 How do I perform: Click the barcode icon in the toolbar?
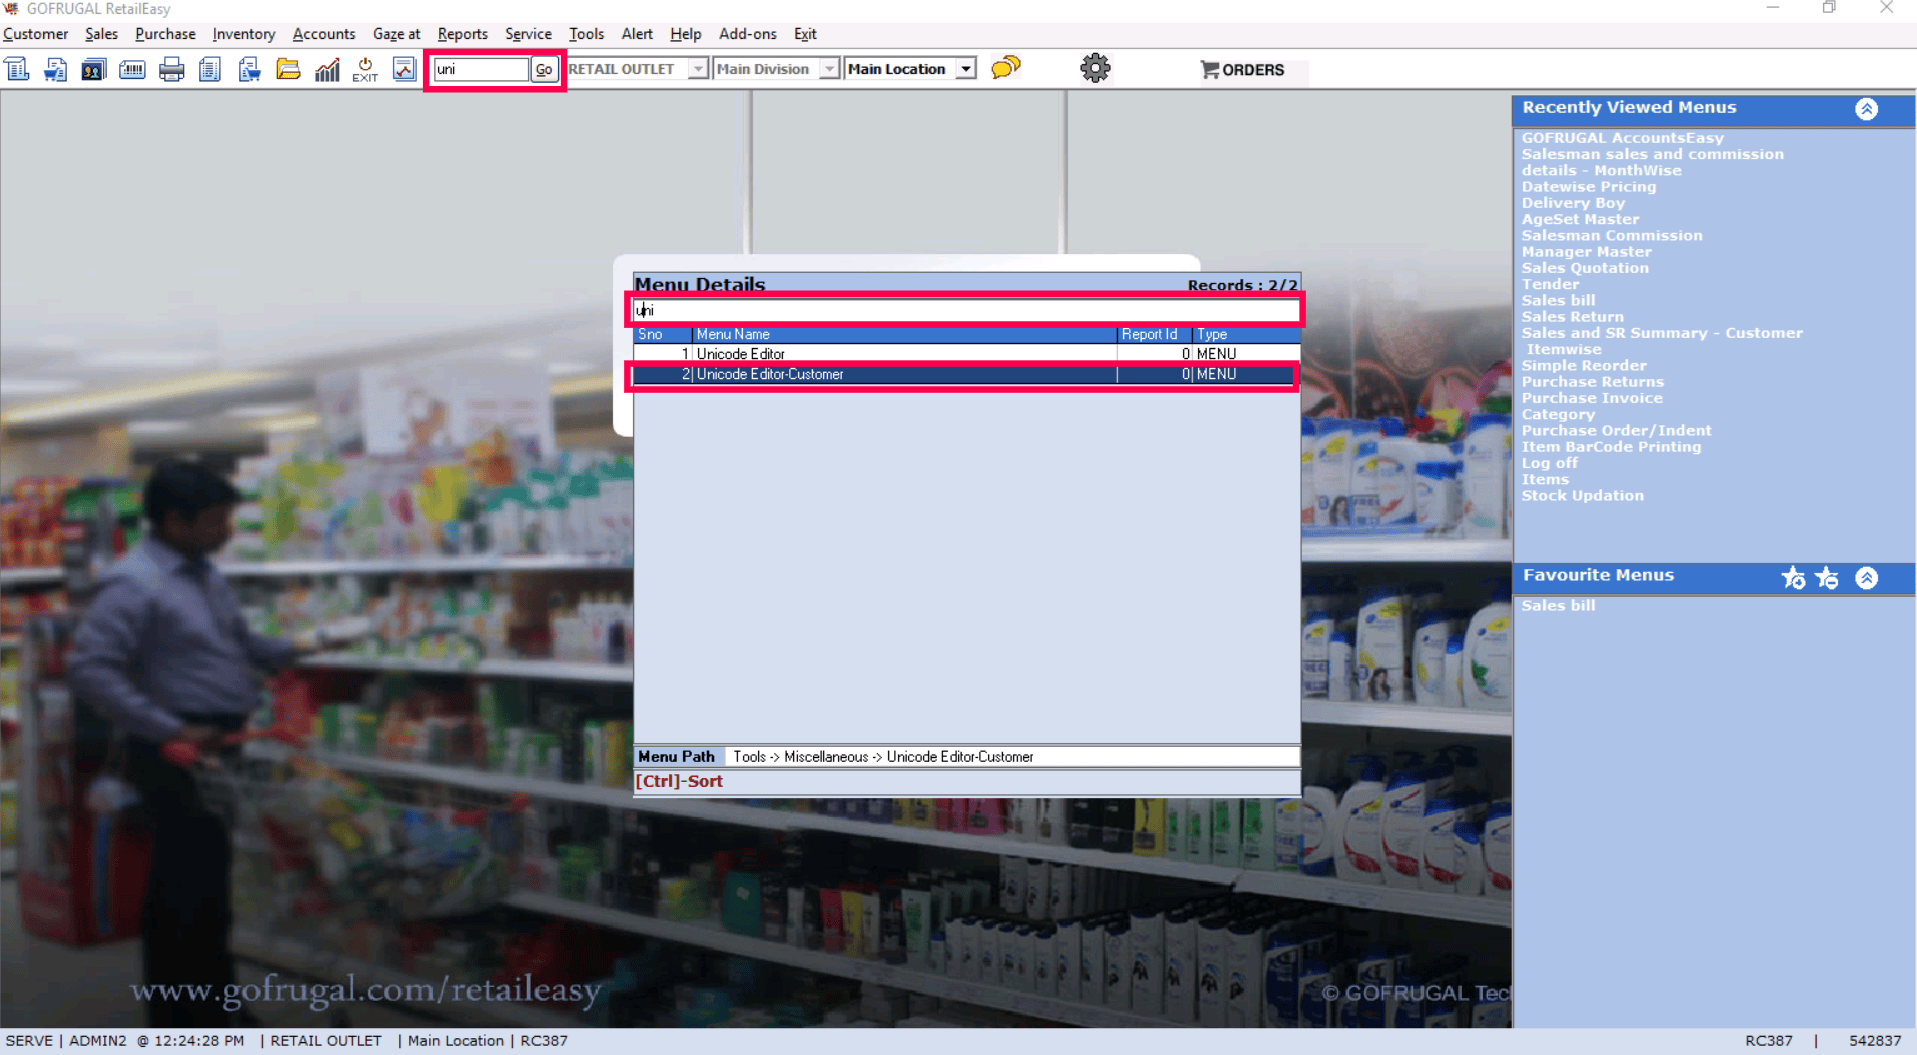click(x=132, y=69)
